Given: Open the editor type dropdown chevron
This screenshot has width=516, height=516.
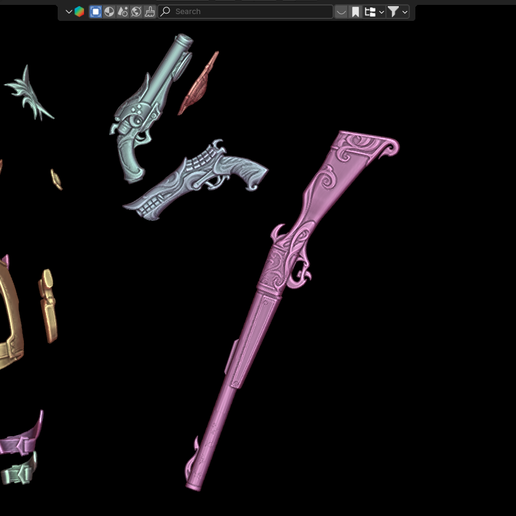Looking at the screenshot, I should [69, 12].
